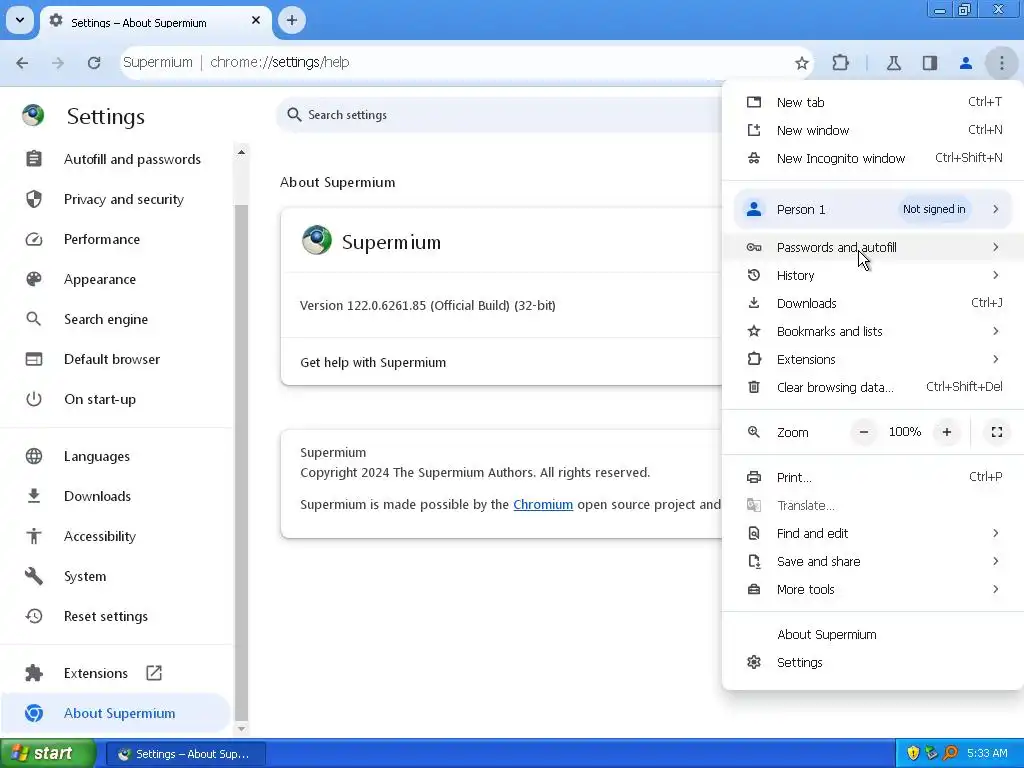Decrease zoom with the minus button

864,432
